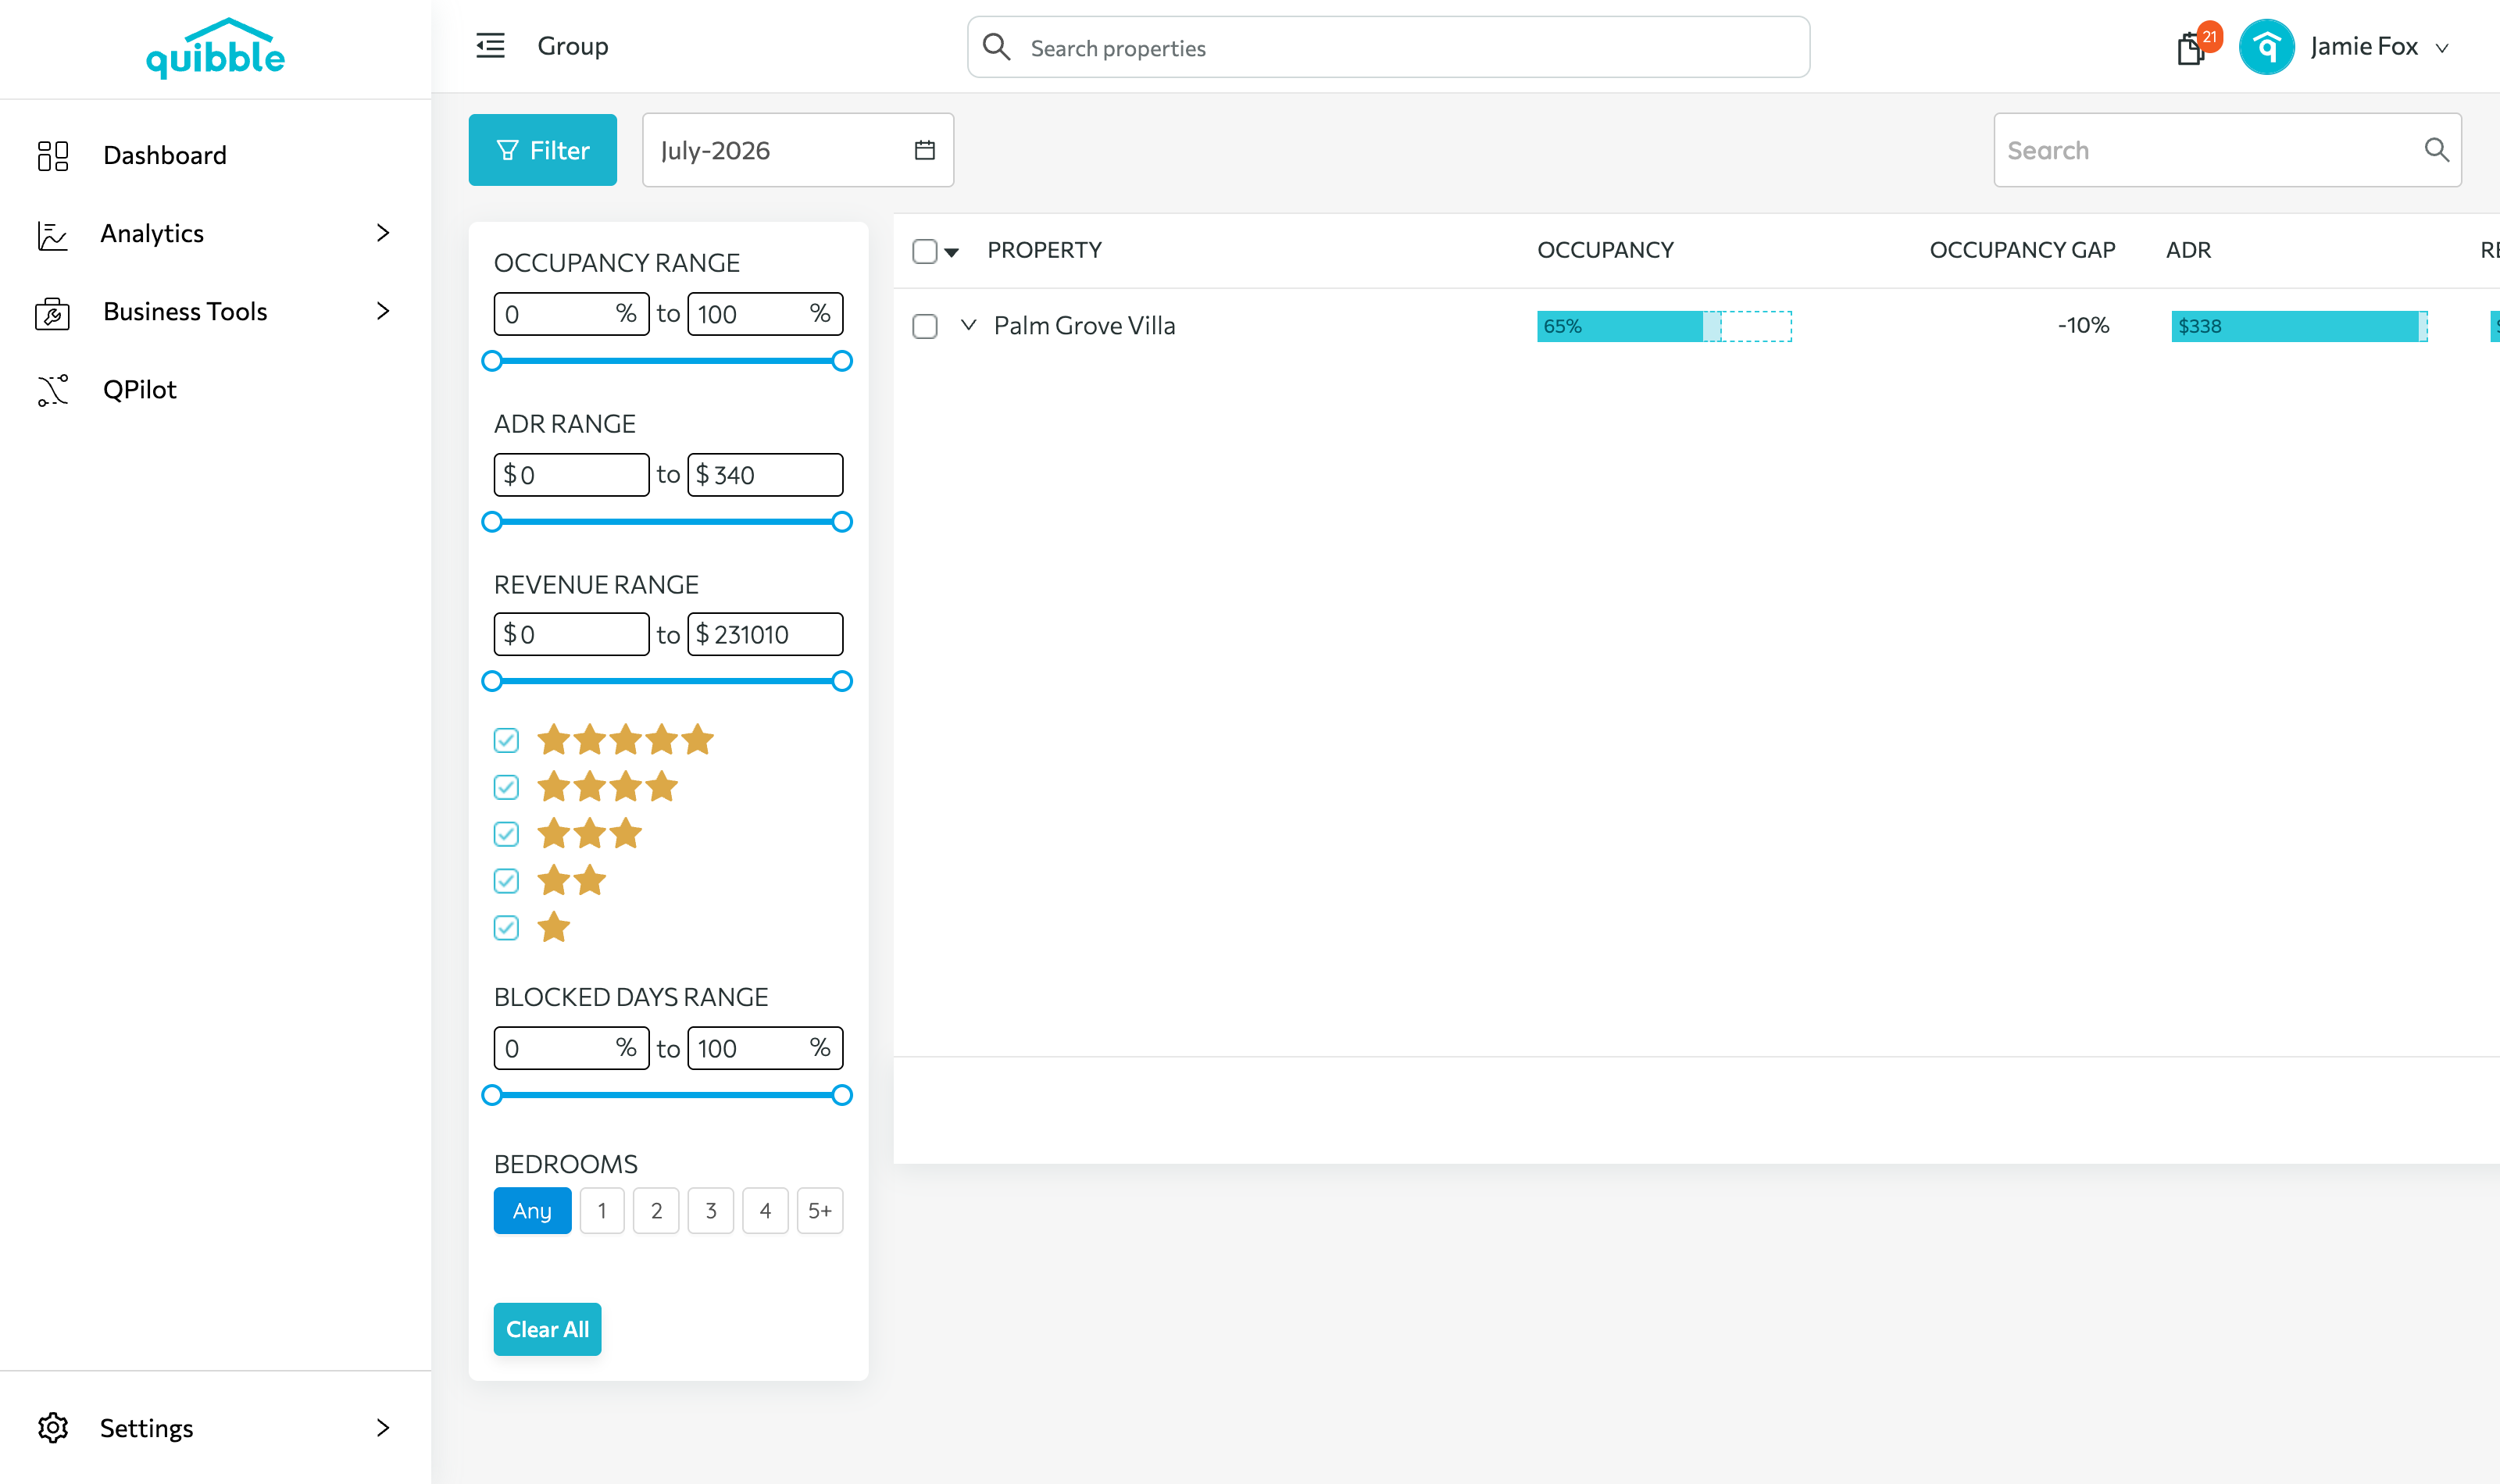Click the ADR minimum $0 field
This screenshot has width=2500, height=1484.
pos(571,475)
